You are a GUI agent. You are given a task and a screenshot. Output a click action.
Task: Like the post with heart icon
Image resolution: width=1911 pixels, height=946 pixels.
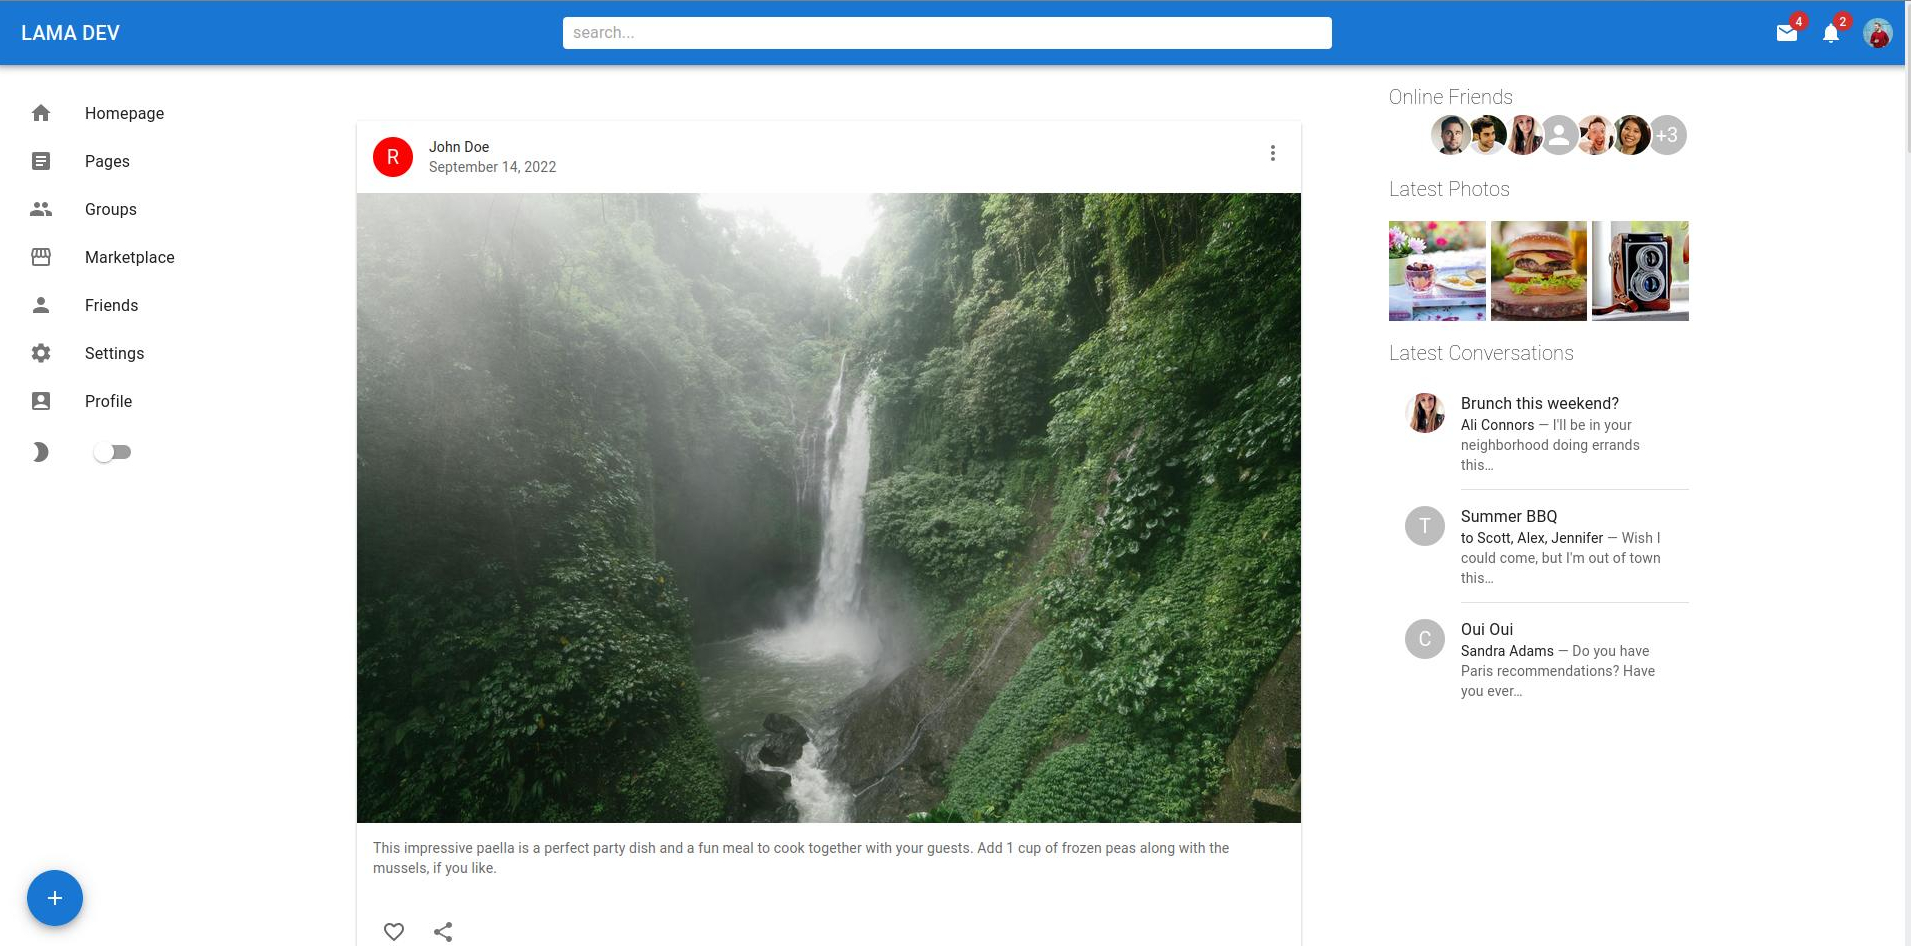pos(394,932)
